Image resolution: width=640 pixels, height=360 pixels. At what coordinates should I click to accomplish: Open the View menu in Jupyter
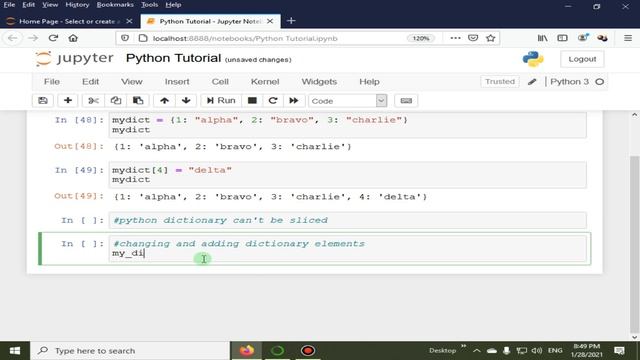pyautogui.click(x=131, y=82)
